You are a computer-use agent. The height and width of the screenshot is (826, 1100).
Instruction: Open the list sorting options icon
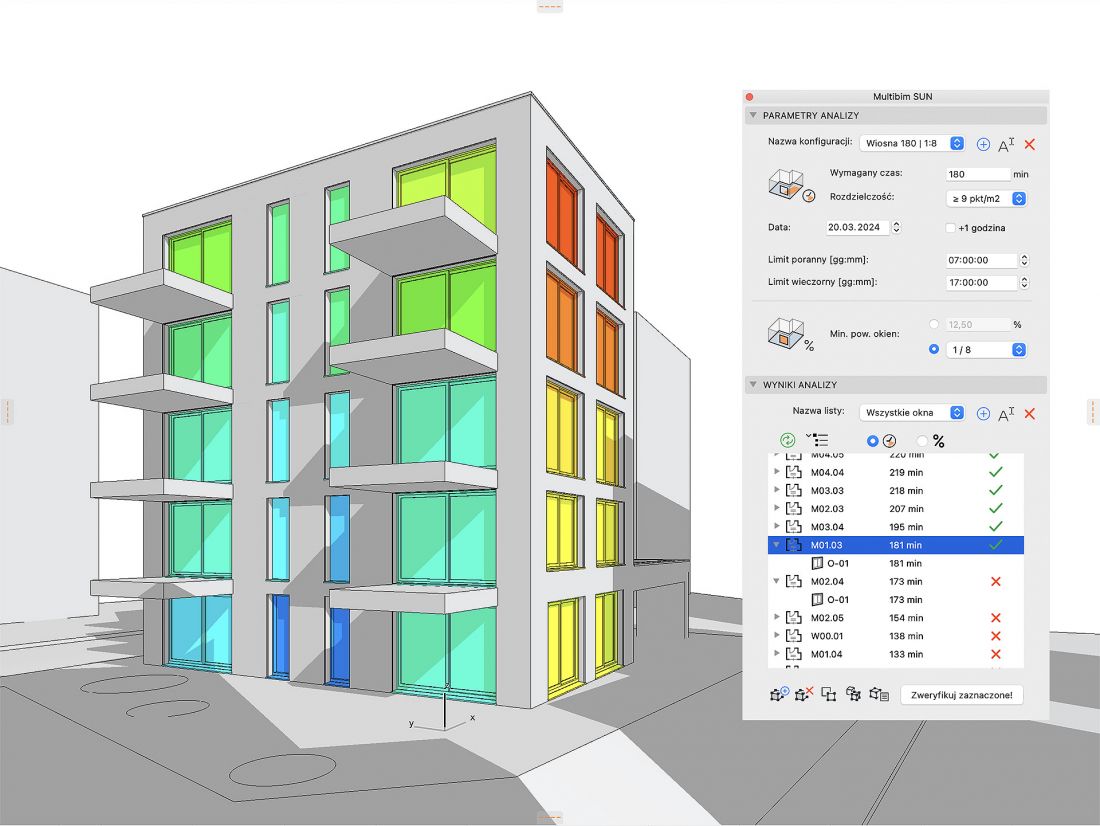(x=818, y=440)
